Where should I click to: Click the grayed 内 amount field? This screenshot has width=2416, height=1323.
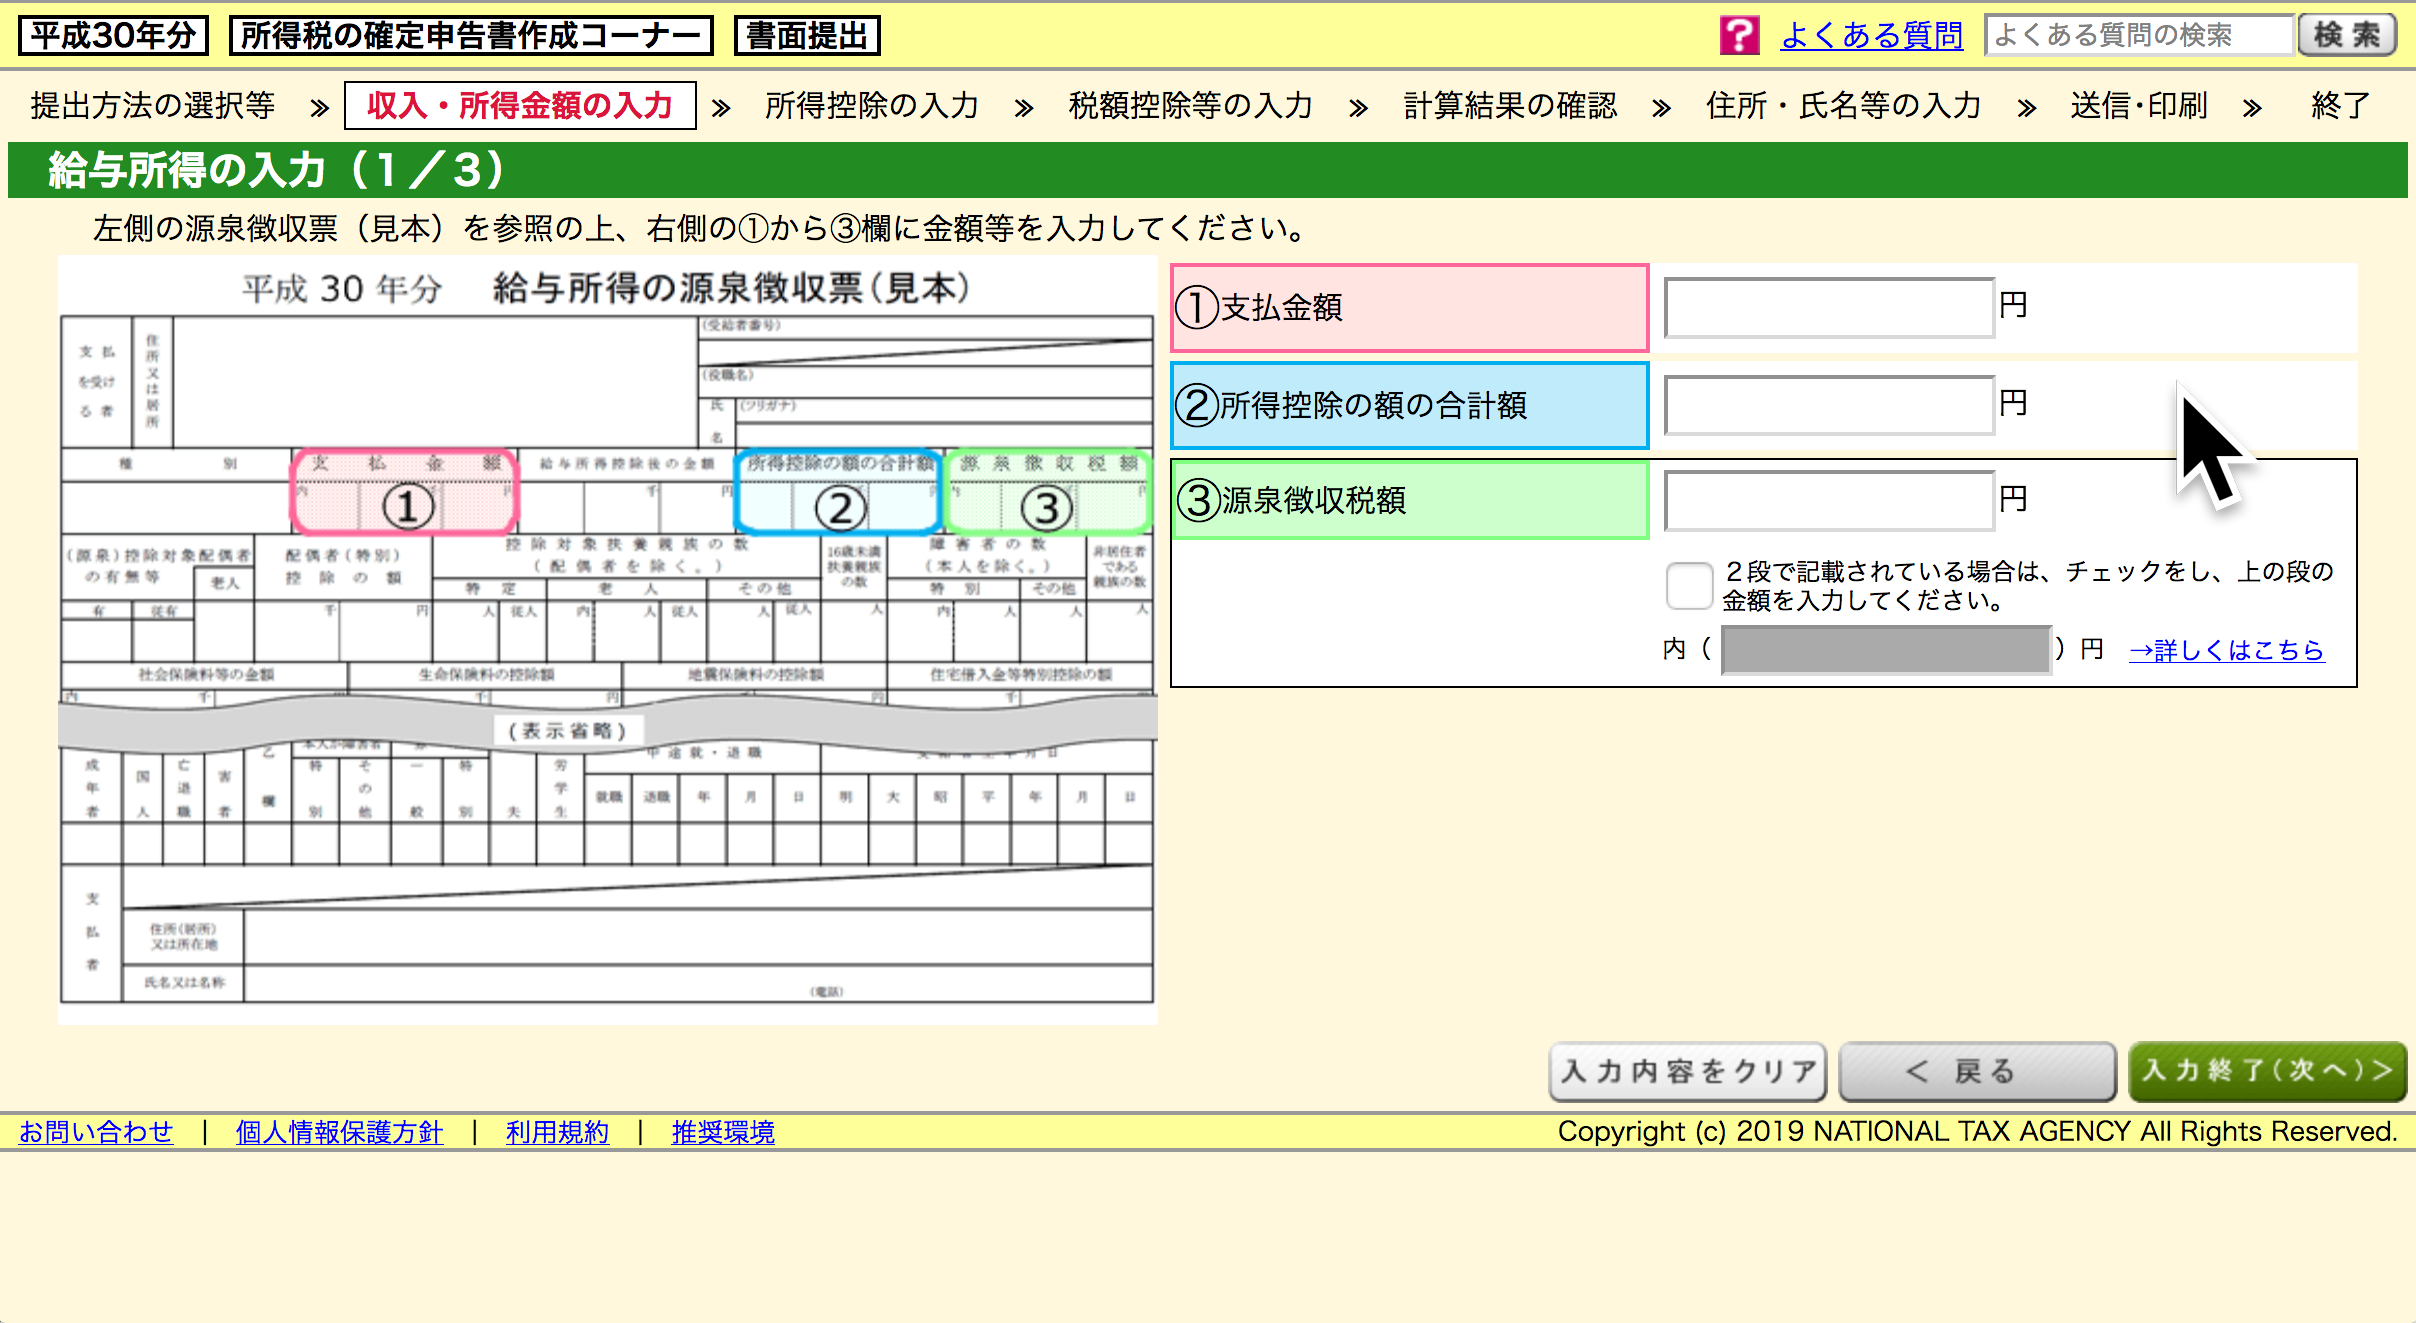coord(1885,651)
